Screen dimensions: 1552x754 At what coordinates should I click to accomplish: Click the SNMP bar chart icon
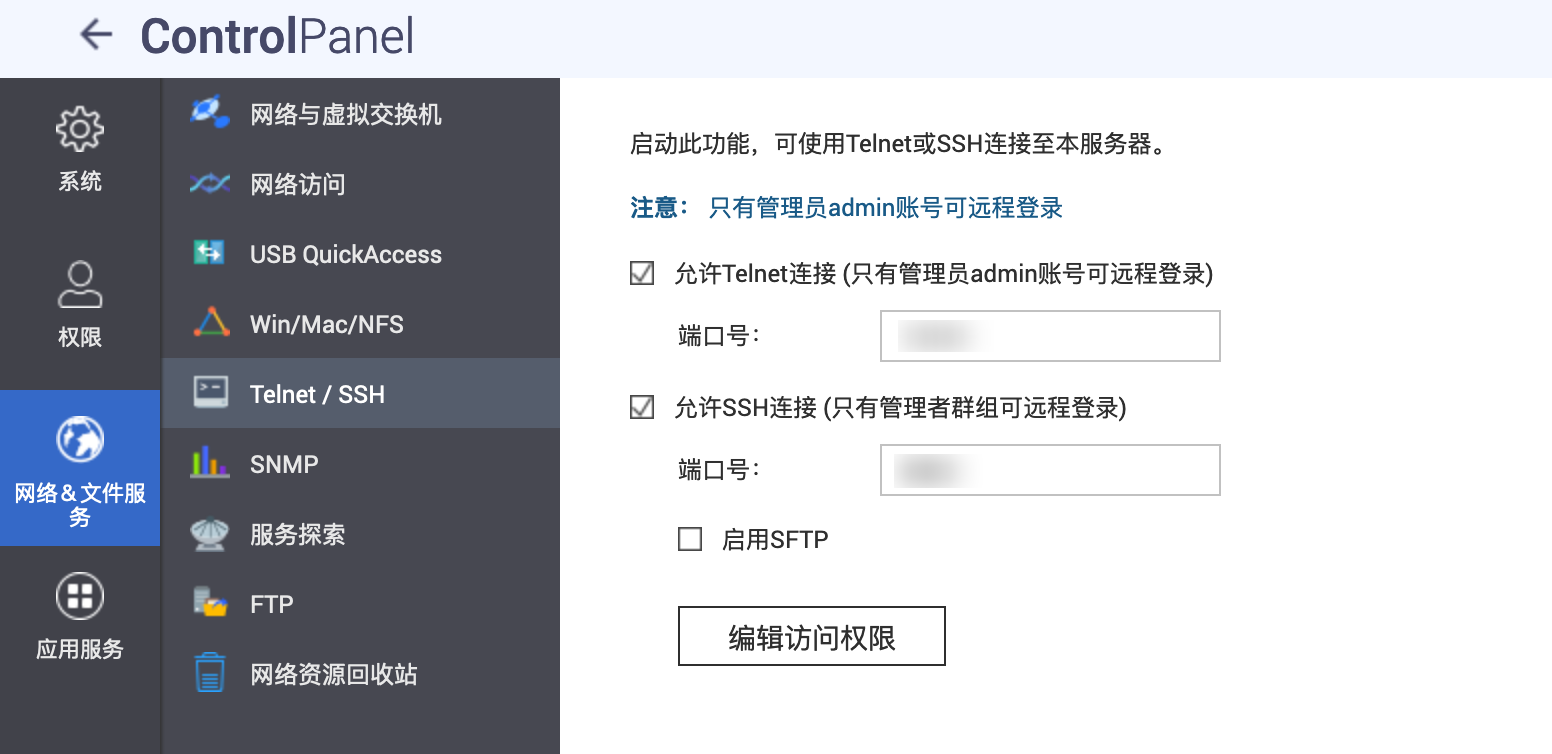click(210, 463)
